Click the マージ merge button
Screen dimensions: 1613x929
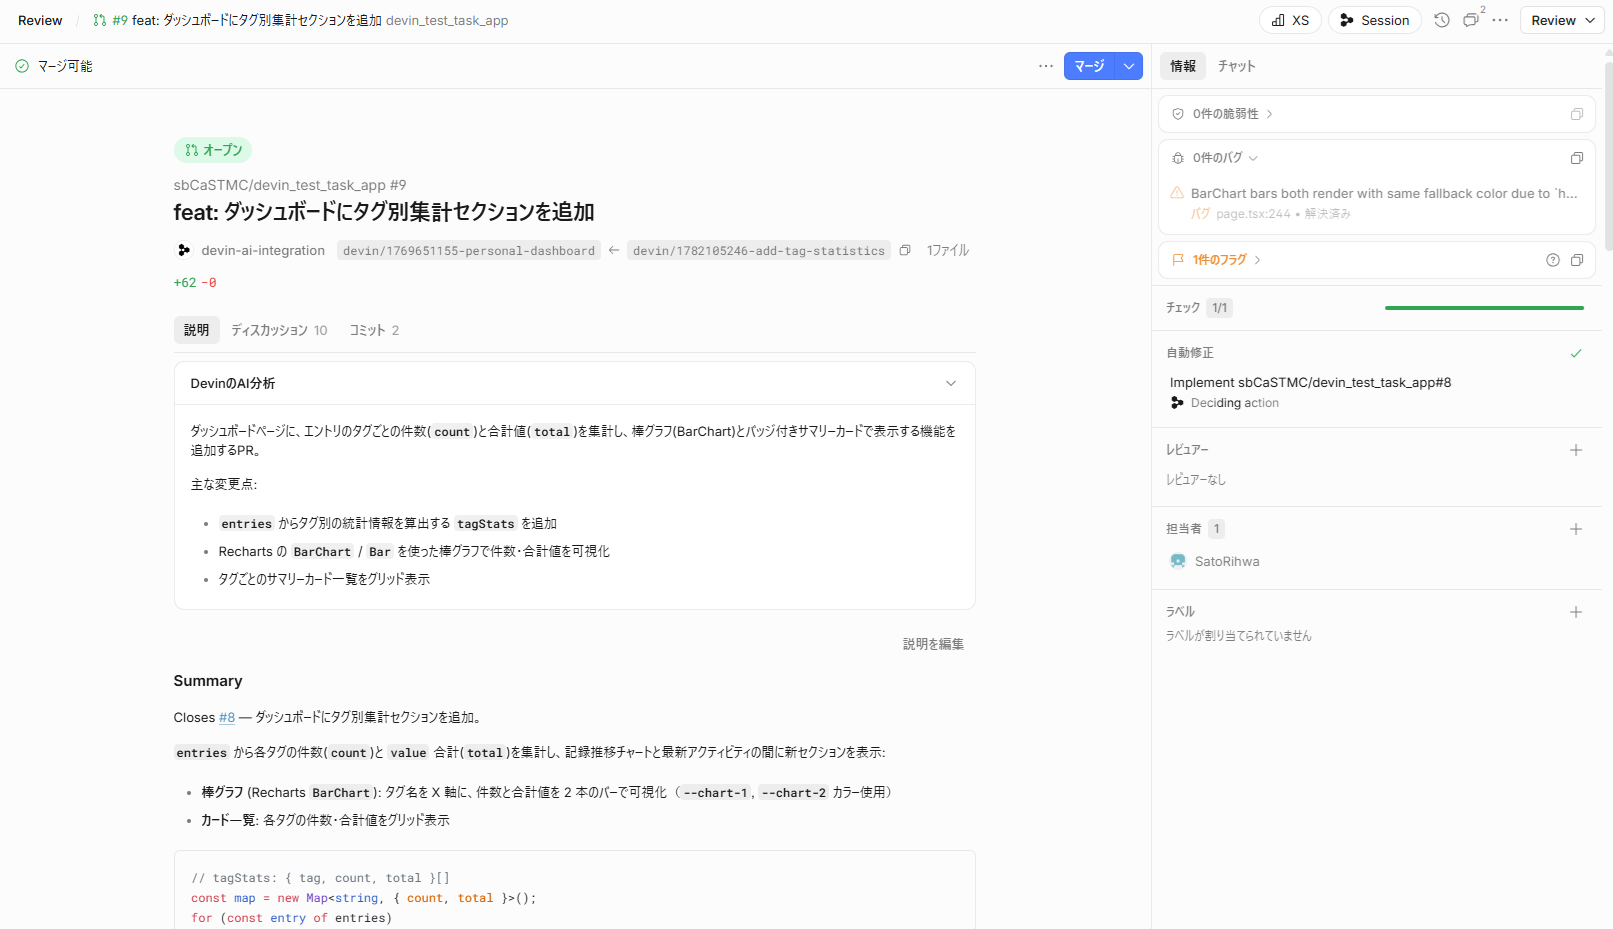pos(1089,66)
